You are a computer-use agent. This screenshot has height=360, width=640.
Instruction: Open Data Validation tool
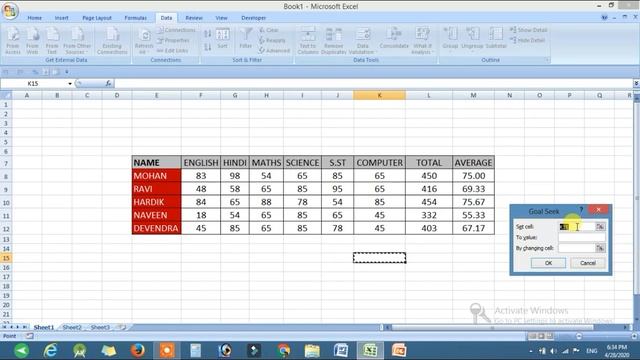point(362,40)
